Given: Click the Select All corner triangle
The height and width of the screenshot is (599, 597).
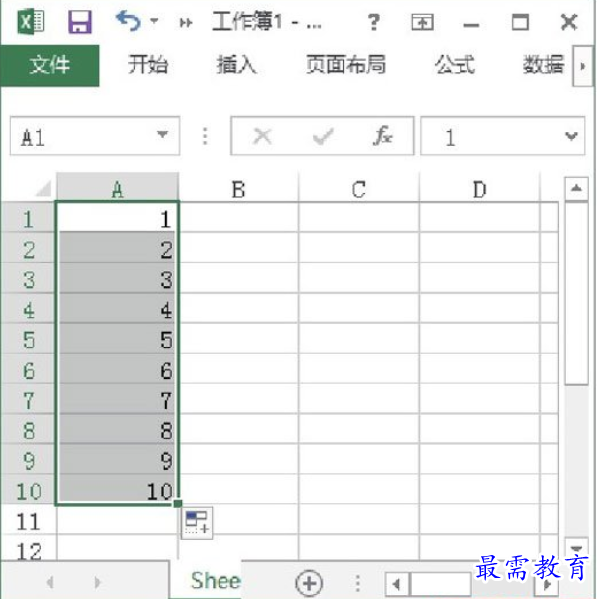Looking at the screenshot, I should click(43, 189).
